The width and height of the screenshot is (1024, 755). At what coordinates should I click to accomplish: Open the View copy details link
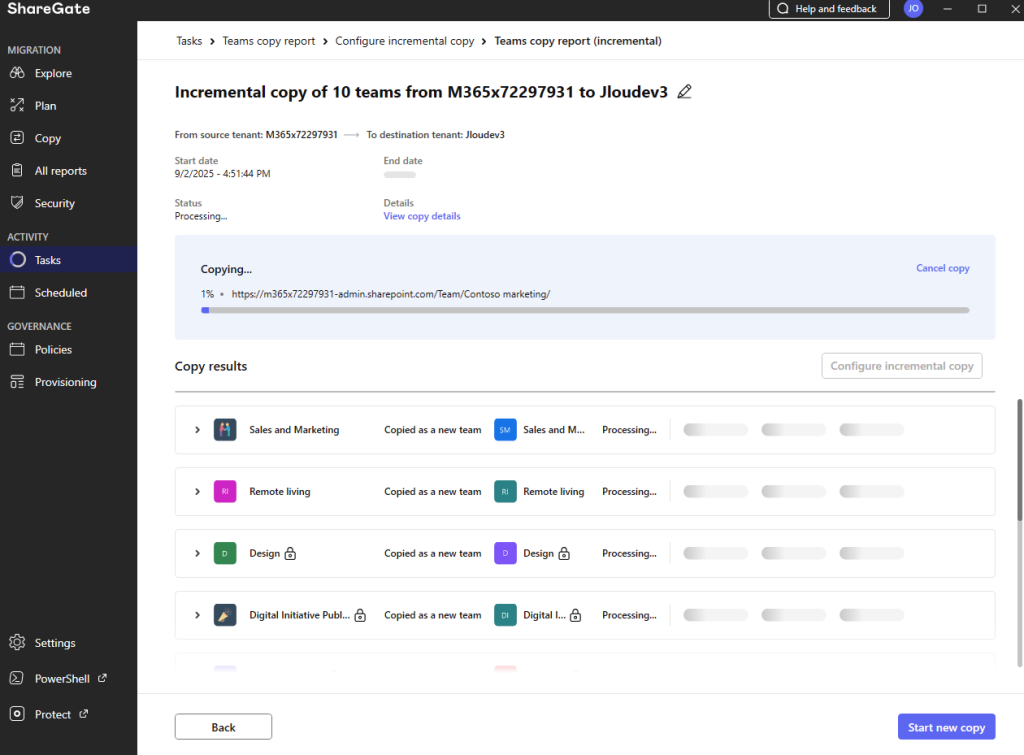pyautogui.click(x=421, y=216)
